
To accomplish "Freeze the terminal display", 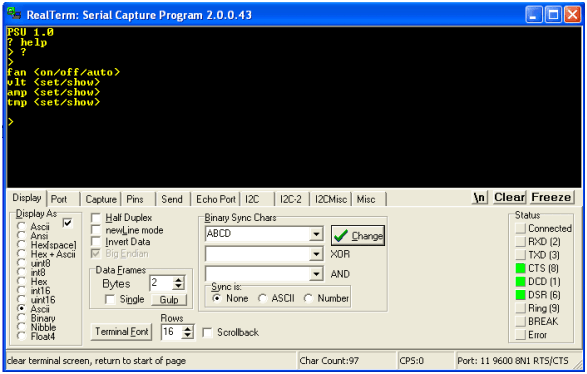I will tap(551, 197).
